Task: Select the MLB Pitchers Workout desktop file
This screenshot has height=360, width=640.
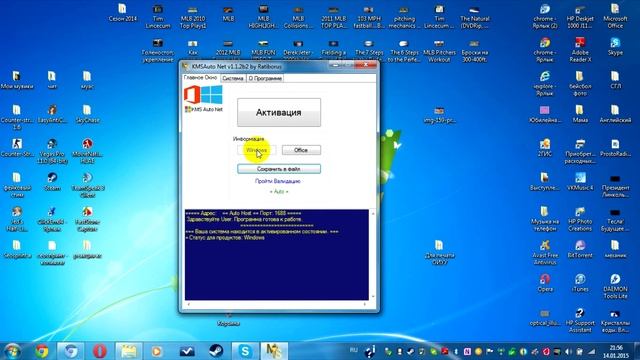Action: 439,49
